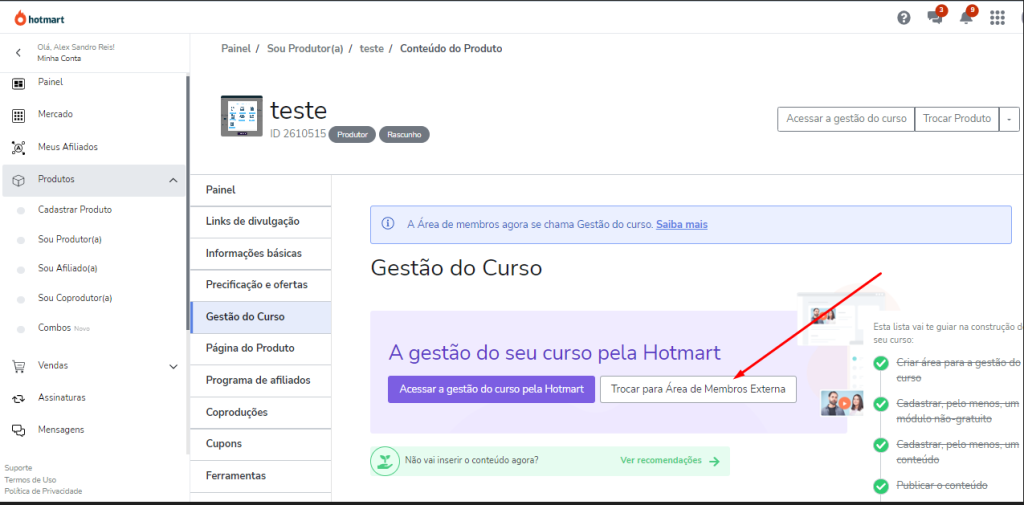Open Minha Conta link
Screen dimensions: 1024x505
click(x=59, y=59)
